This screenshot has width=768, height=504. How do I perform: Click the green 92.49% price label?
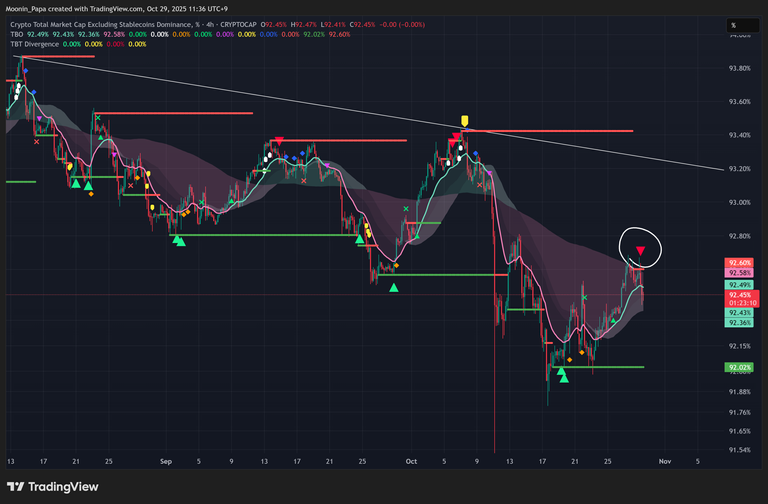pyautogui.click(x=740, y=284)
